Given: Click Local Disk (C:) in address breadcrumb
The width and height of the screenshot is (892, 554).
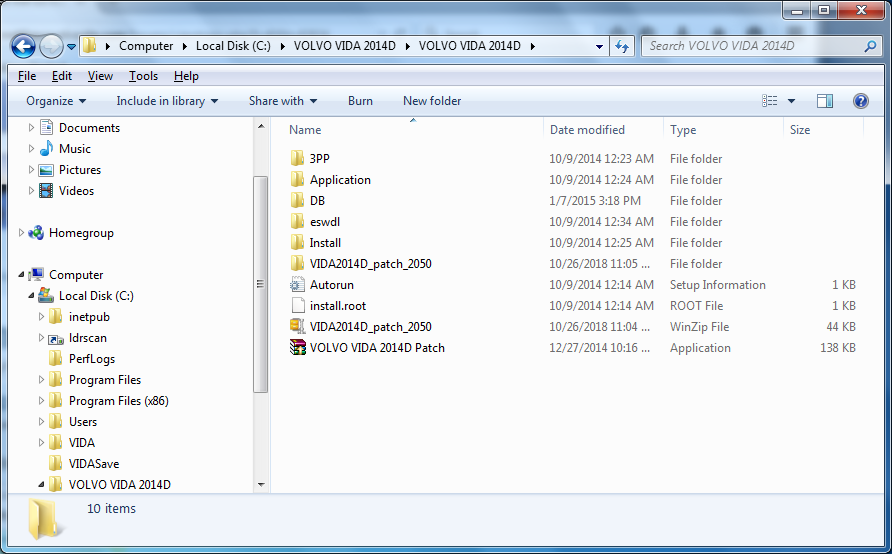Looking at the screenshot, I should [233, 46].
